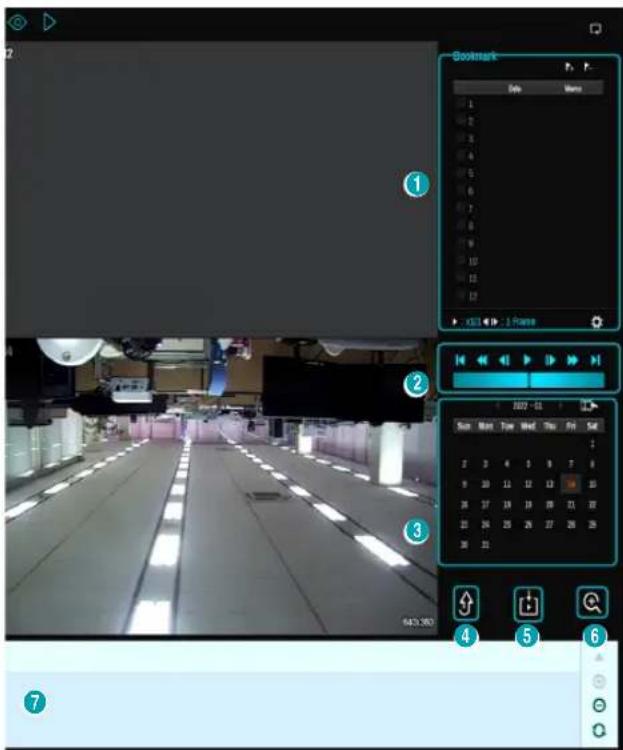
Task: Tick checkbox for bookmark row 1
Action: pos(461,104)
